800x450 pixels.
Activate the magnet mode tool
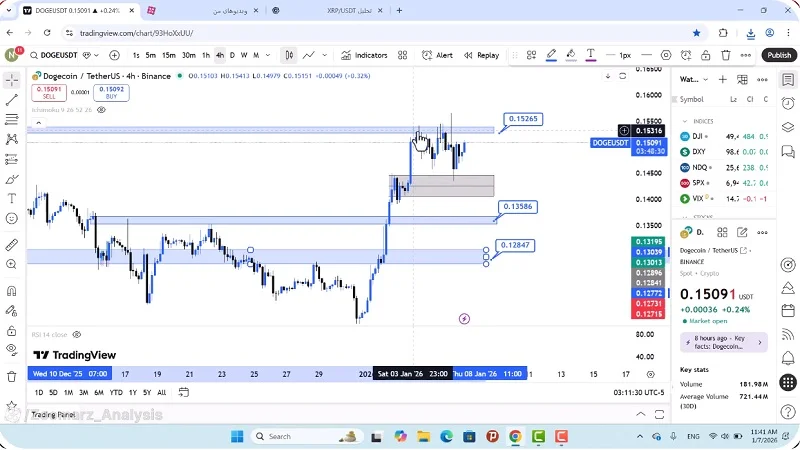(x=12, y=291)
